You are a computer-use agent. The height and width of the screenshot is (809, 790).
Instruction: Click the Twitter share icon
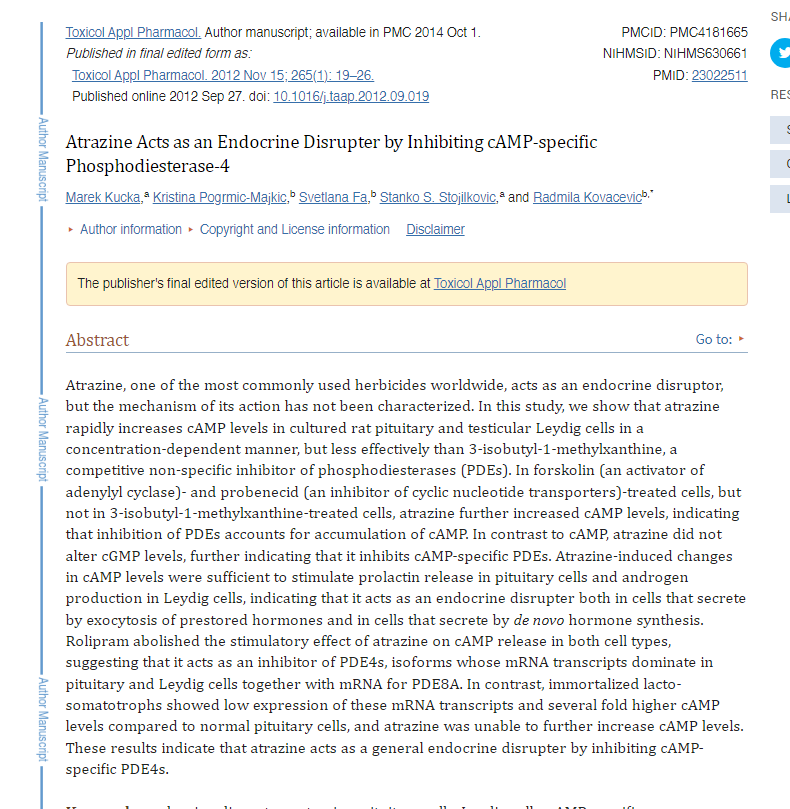pos(781,53)
